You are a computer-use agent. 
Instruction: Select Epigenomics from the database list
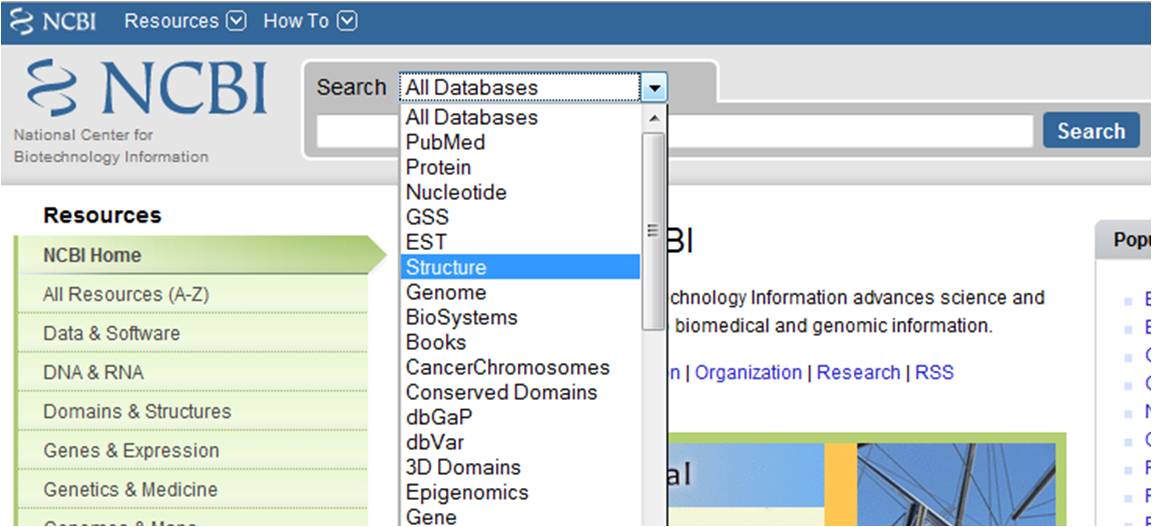(521, 492)
